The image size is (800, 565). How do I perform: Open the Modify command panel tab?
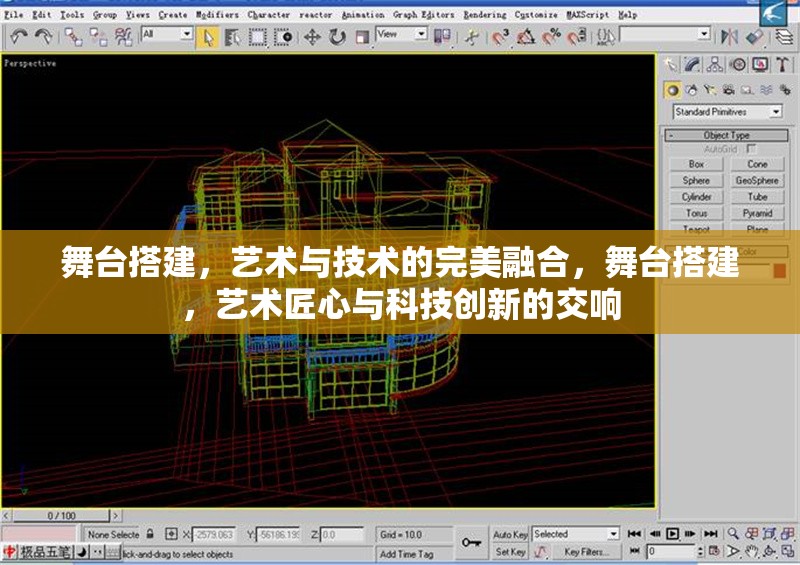point(693,65)
